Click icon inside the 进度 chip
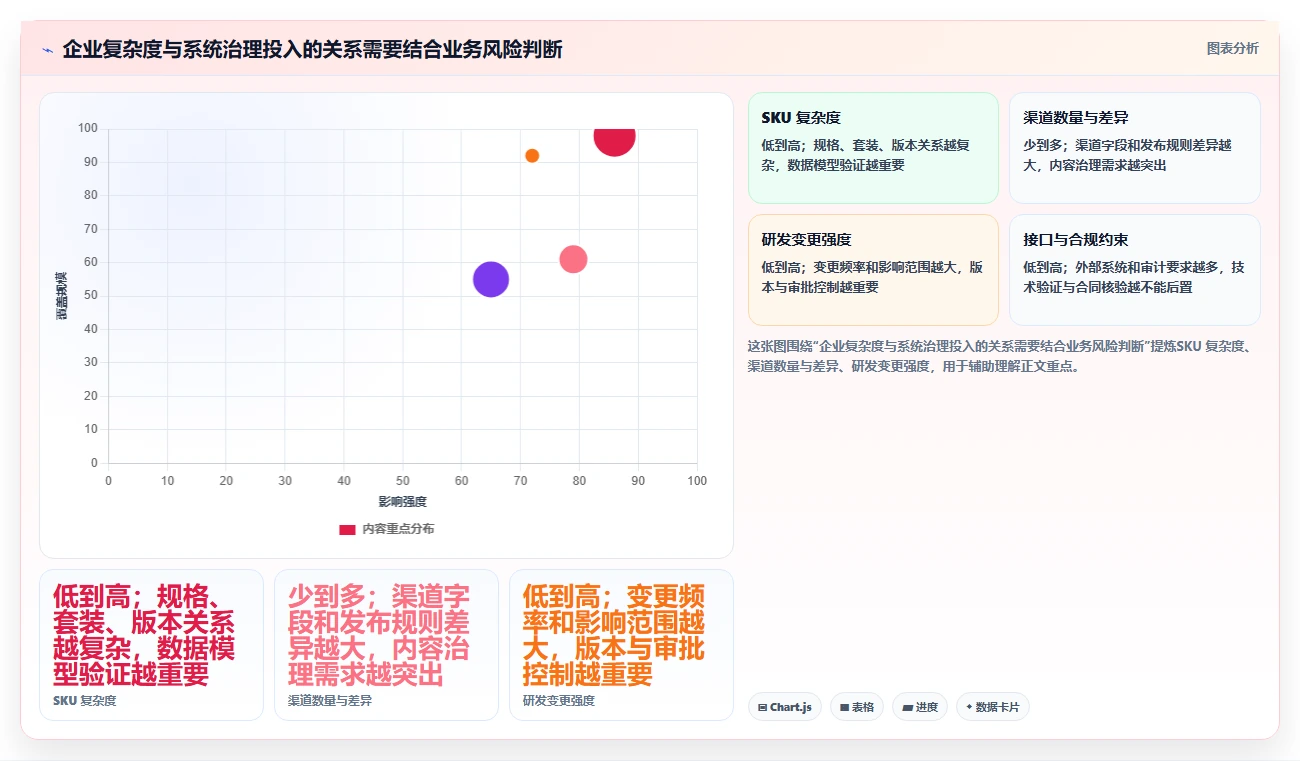The height and width of the screenshot is (761, 1300). click(907, 707)
